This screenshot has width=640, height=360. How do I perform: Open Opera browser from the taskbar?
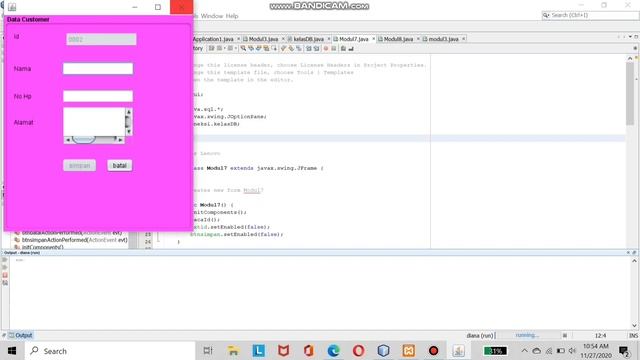(358, 351)
